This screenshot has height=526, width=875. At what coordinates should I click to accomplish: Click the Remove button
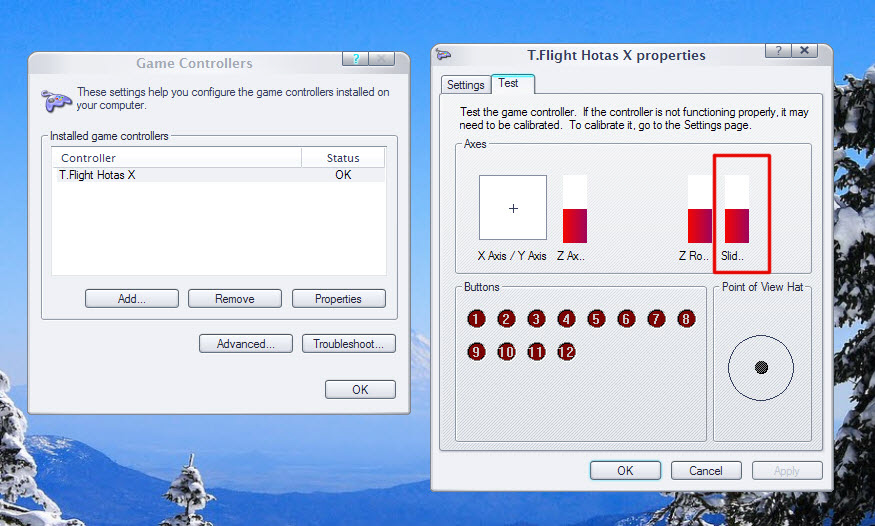(235, 298)
